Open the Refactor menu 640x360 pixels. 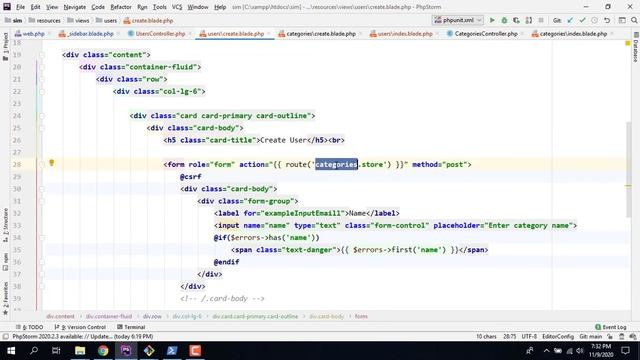point(121,7)
